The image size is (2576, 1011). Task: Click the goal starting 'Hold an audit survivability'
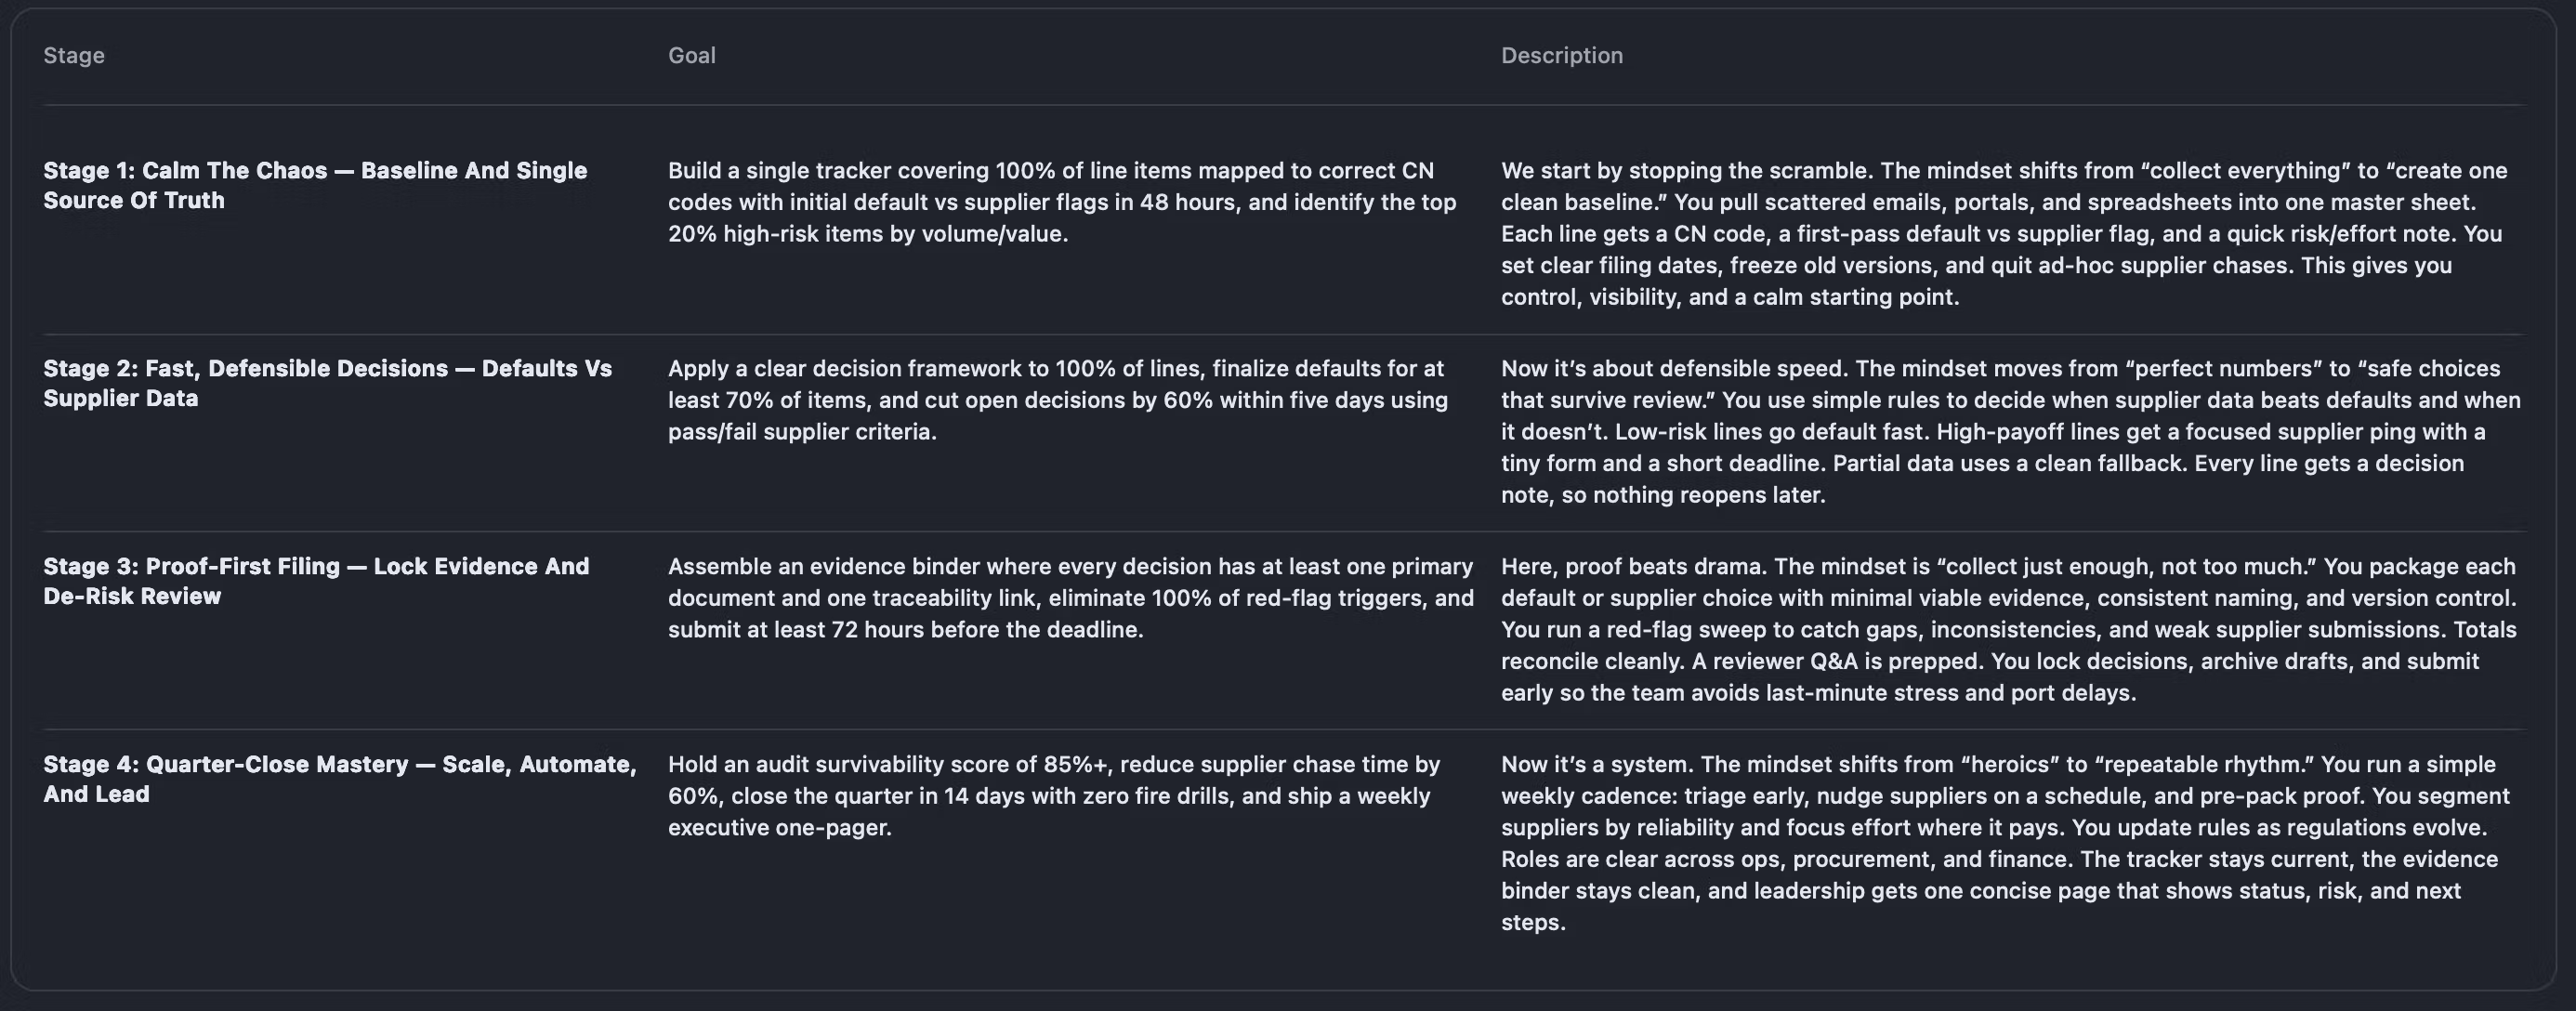click(x=1053, y=796)
